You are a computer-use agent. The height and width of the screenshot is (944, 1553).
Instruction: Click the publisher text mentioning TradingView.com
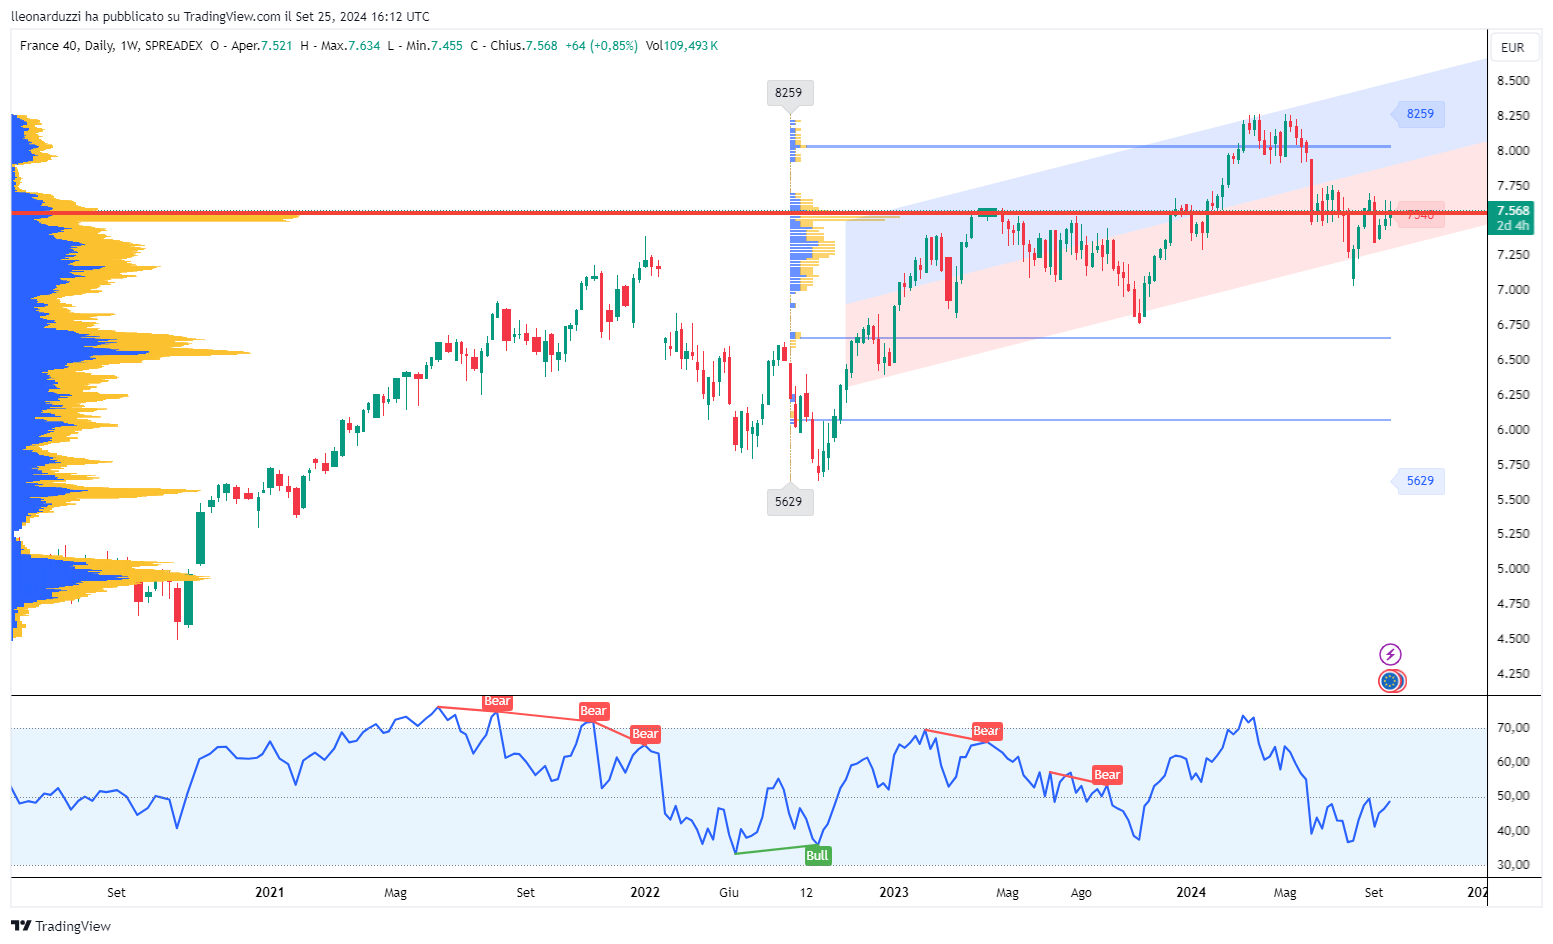tap(220, 16)
